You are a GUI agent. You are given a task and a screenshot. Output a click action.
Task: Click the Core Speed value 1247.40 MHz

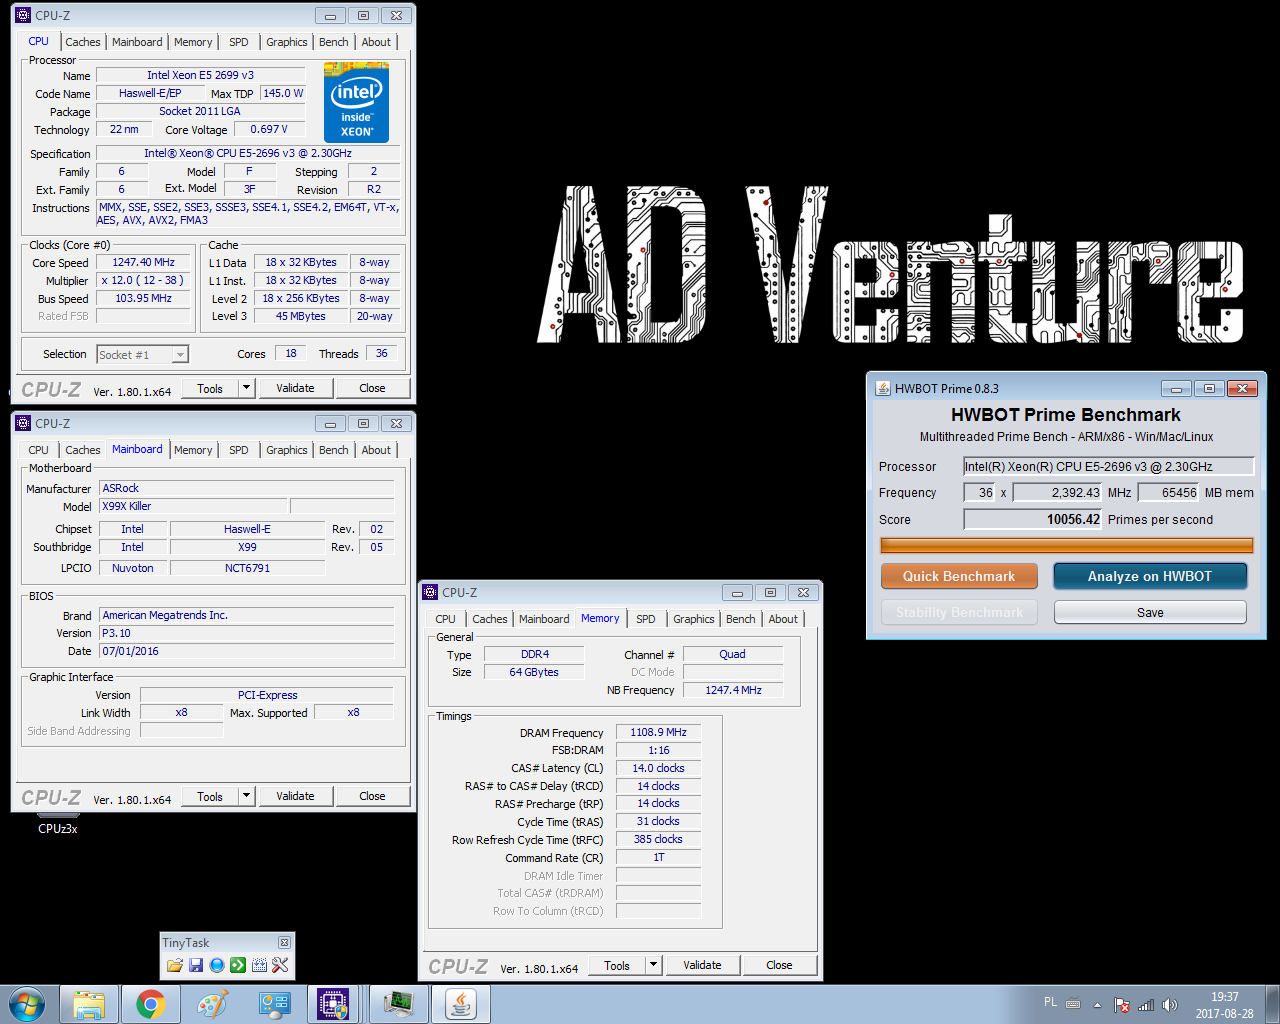pyautogui.click(x=143, y=262)
